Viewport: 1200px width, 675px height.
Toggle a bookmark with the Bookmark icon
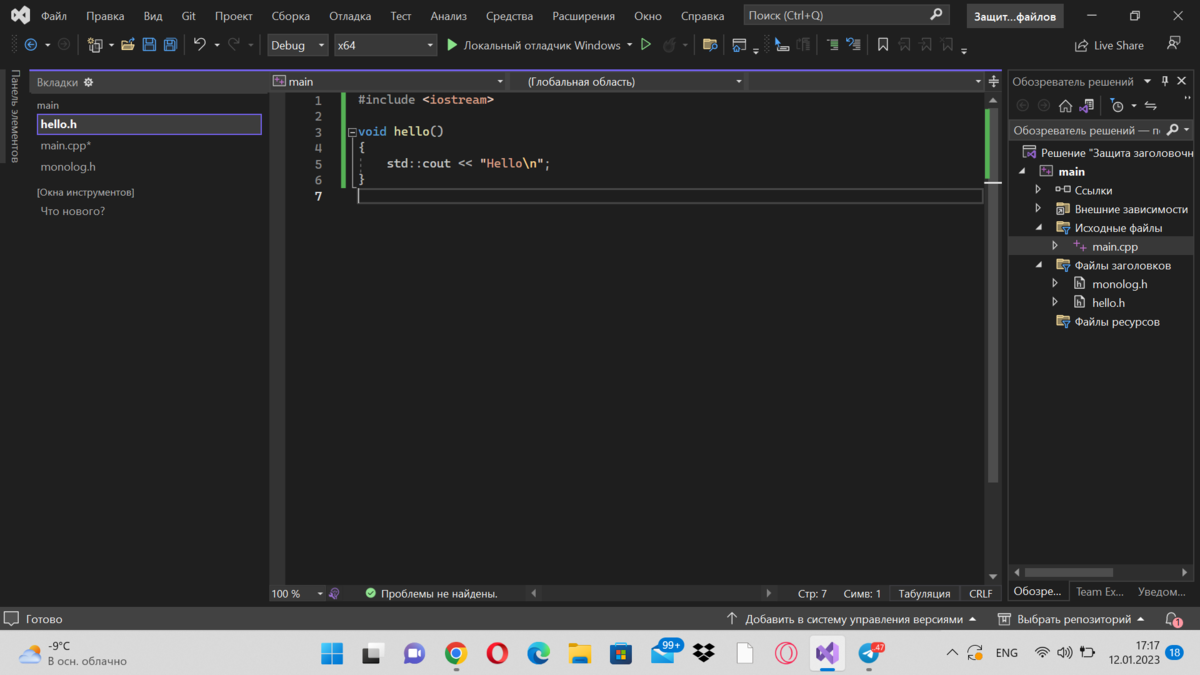tap(883, 45)
